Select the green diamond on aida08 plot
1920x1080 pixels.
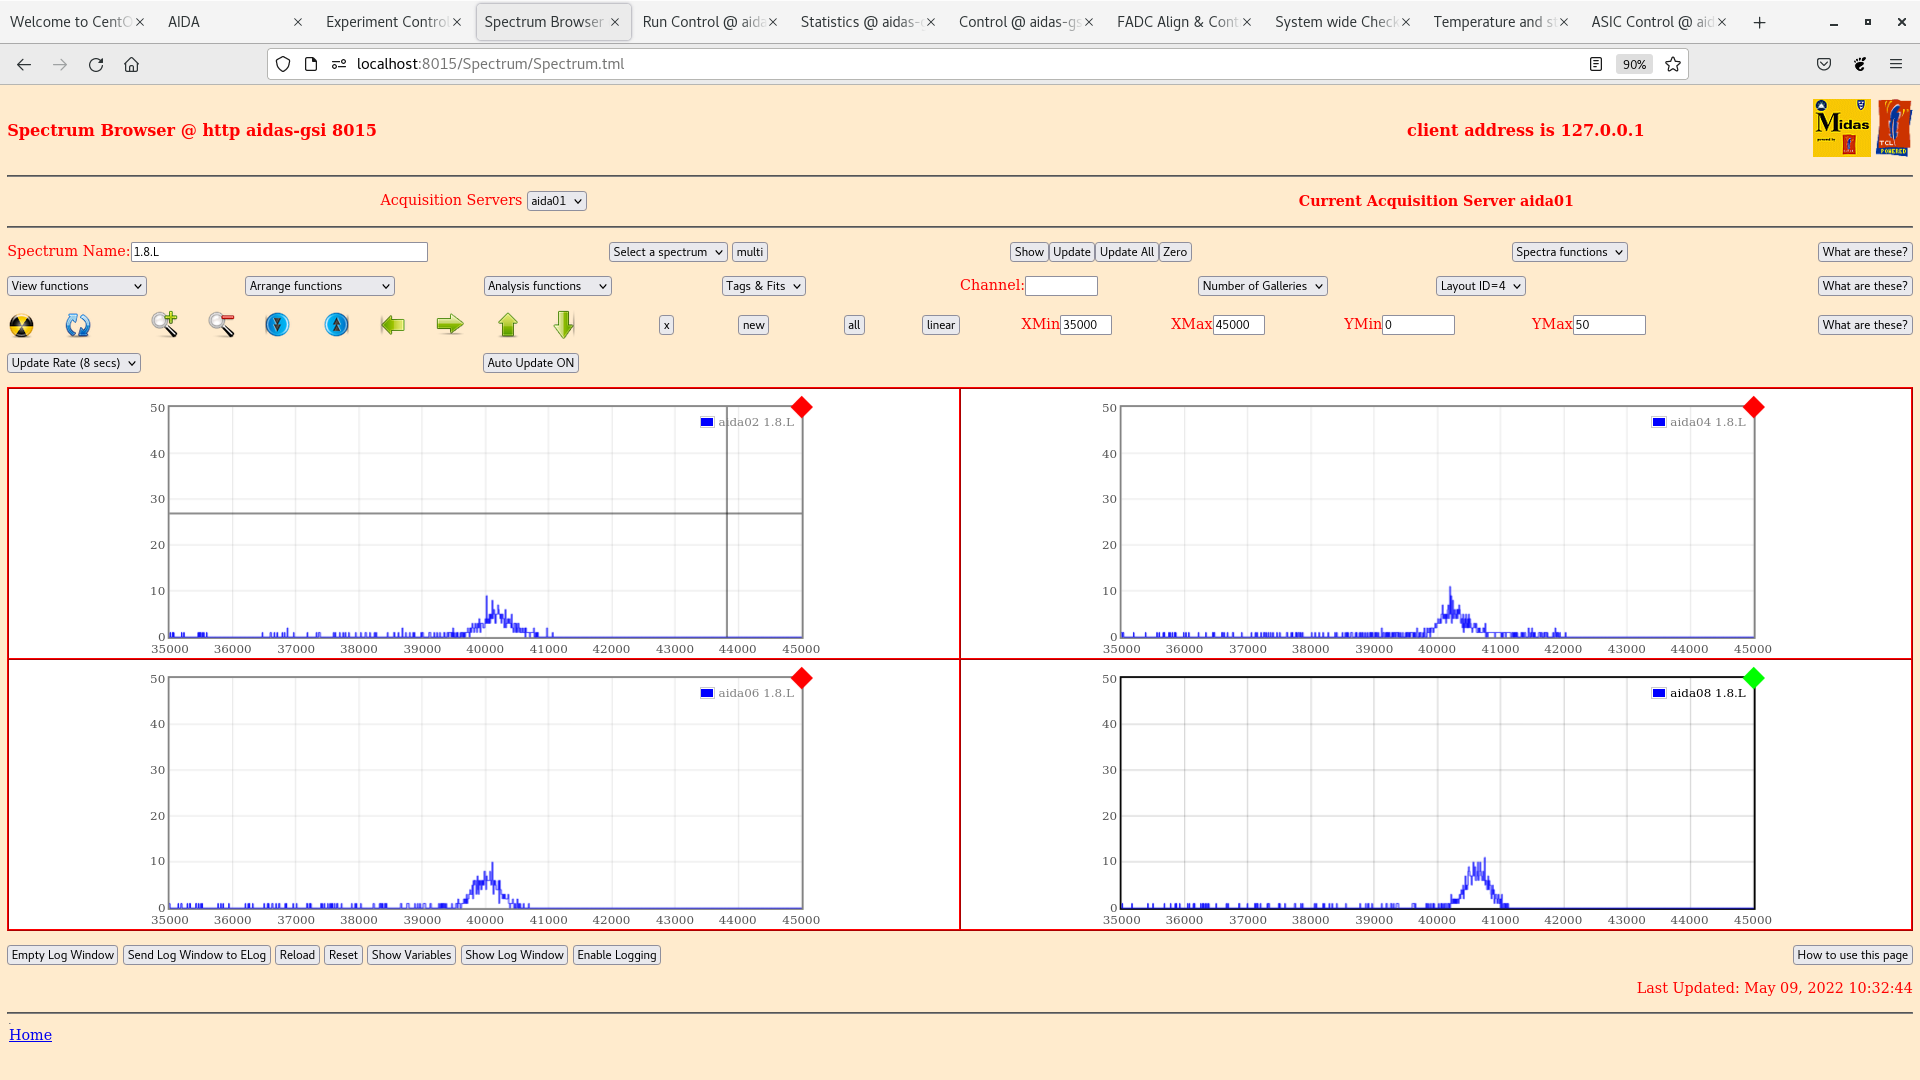(1753, 679)
